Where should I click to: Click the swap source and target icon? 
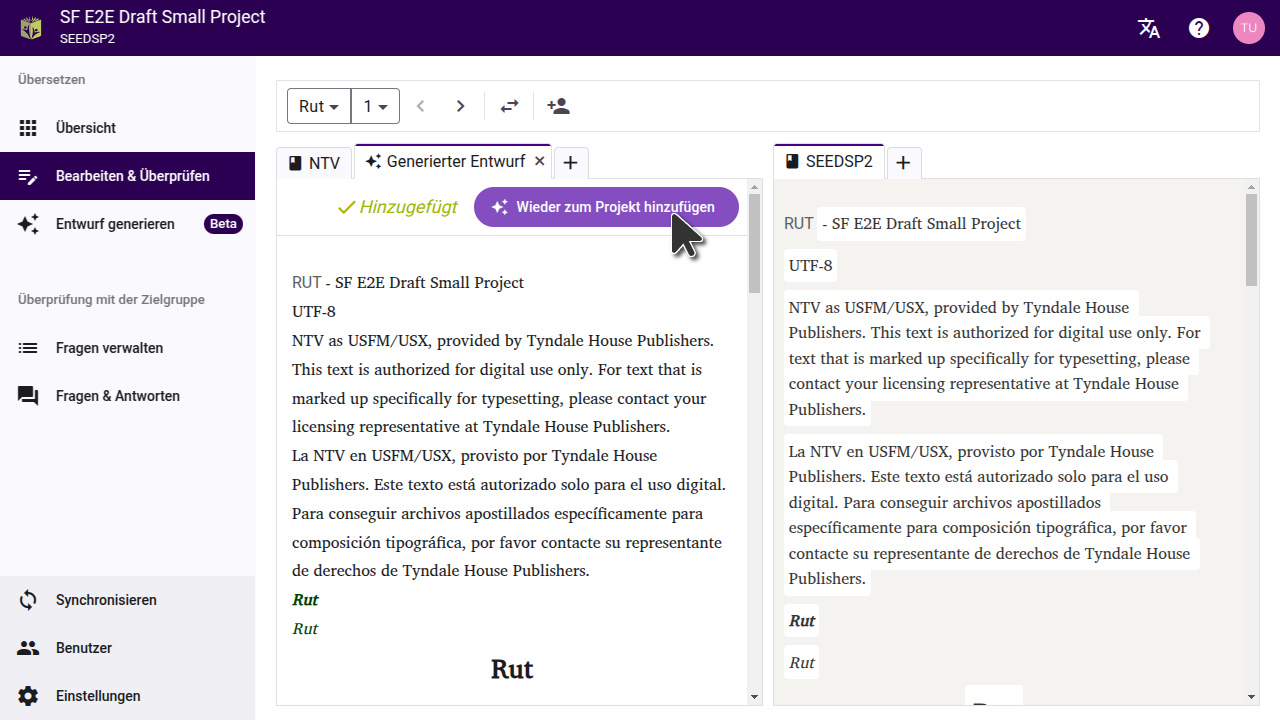[510, 106]
